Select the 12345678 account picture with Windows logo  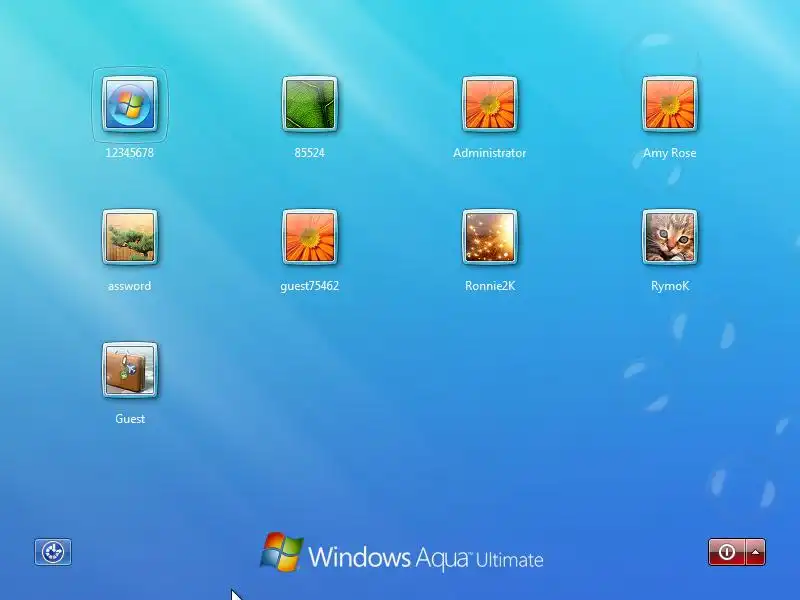click(130, 104)
